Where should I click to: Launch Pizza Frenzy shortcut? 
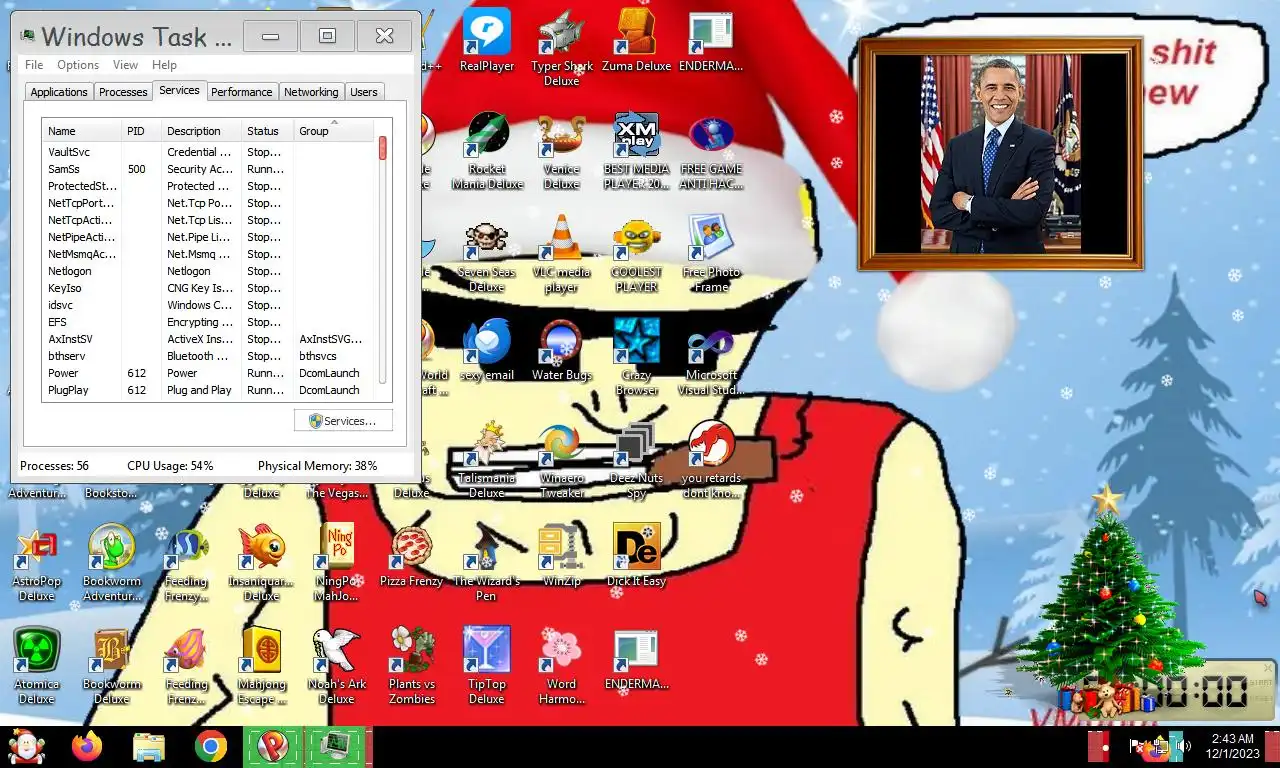412,555
